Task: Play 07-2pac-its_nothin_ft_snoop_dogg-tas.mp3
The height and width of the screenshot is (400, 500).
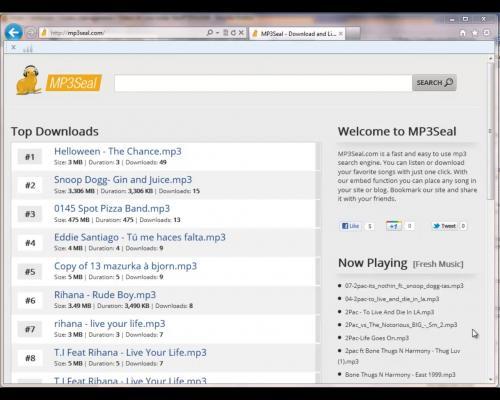Action: coord(404,286)
